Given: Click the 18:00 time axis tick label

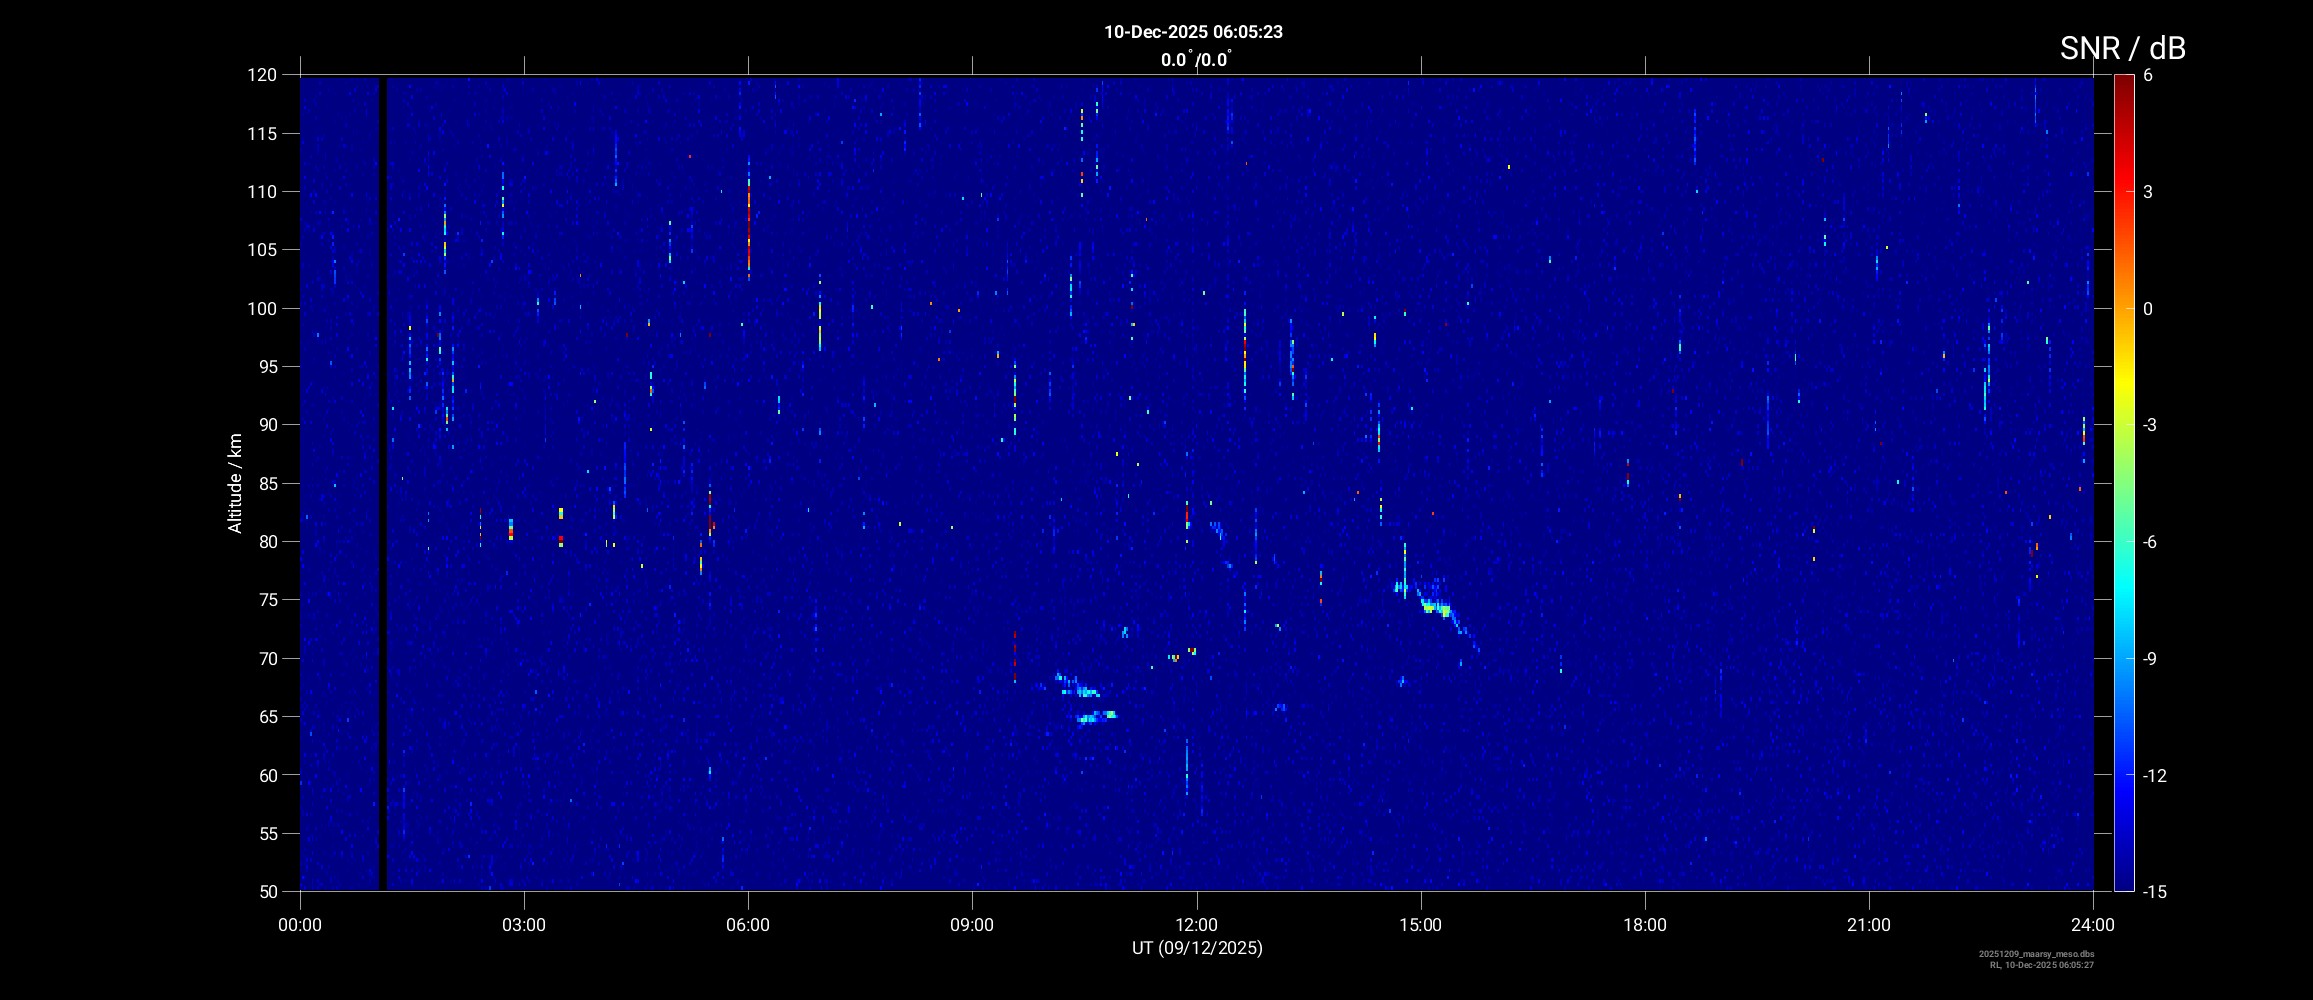Looking at the screenshot, I should click(x=1644, y=925).
